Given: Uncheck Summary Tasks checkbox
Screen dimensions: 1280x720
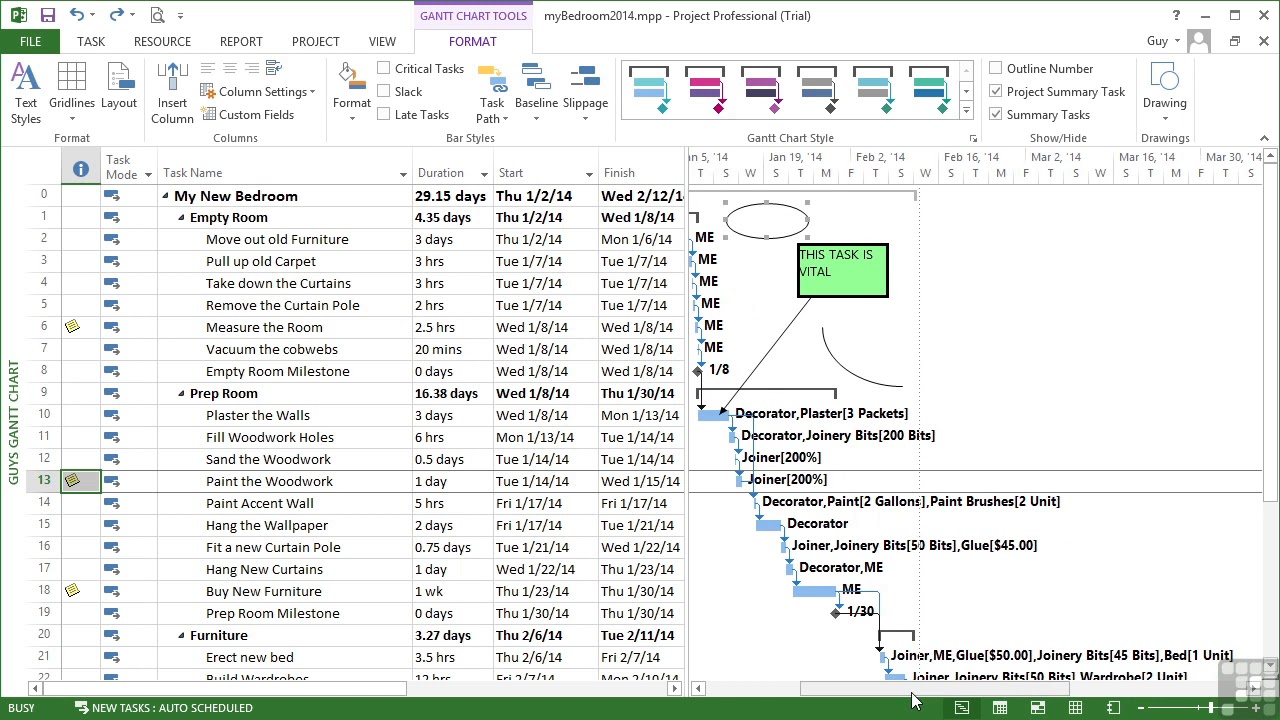Looking at the screenshot, I should tap(996, 114).
